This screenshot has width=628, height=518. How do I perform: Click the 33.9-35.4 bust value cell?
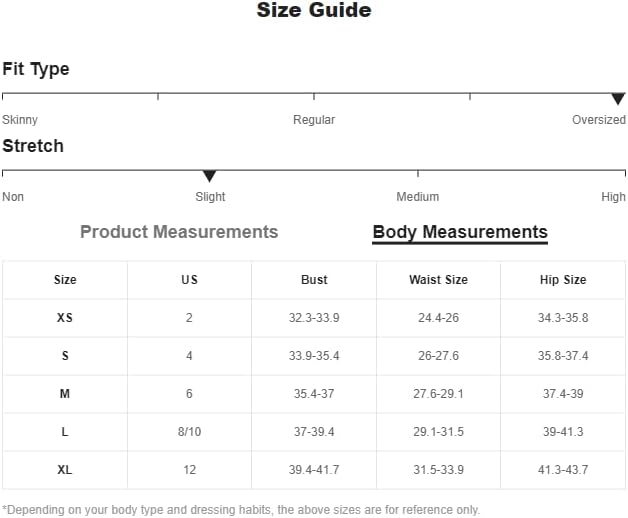[x=314, y=356]
